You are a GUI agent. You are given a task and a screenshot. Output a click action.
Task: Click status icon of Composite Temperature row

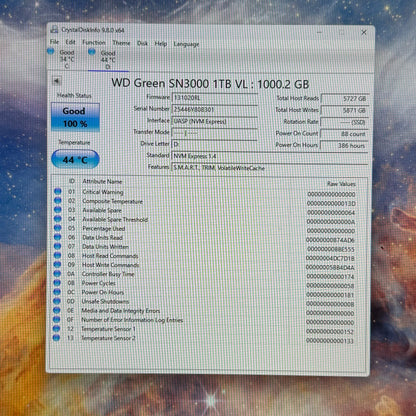pos(58,200)
